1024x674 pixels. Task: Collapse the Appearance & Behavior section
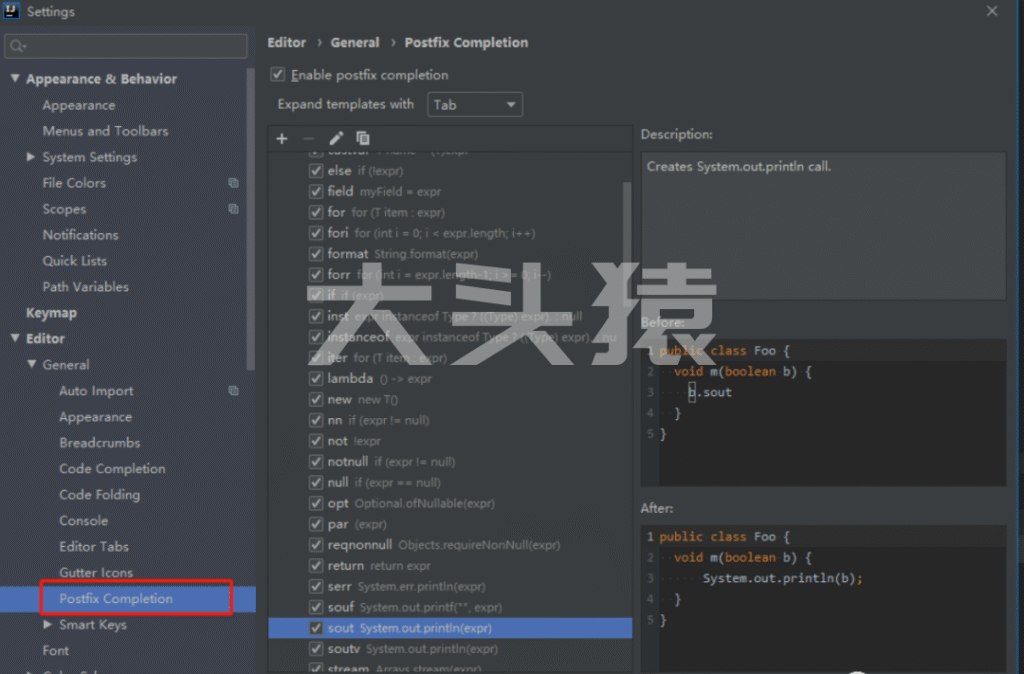pyautogui.click(x=15, y=79)
